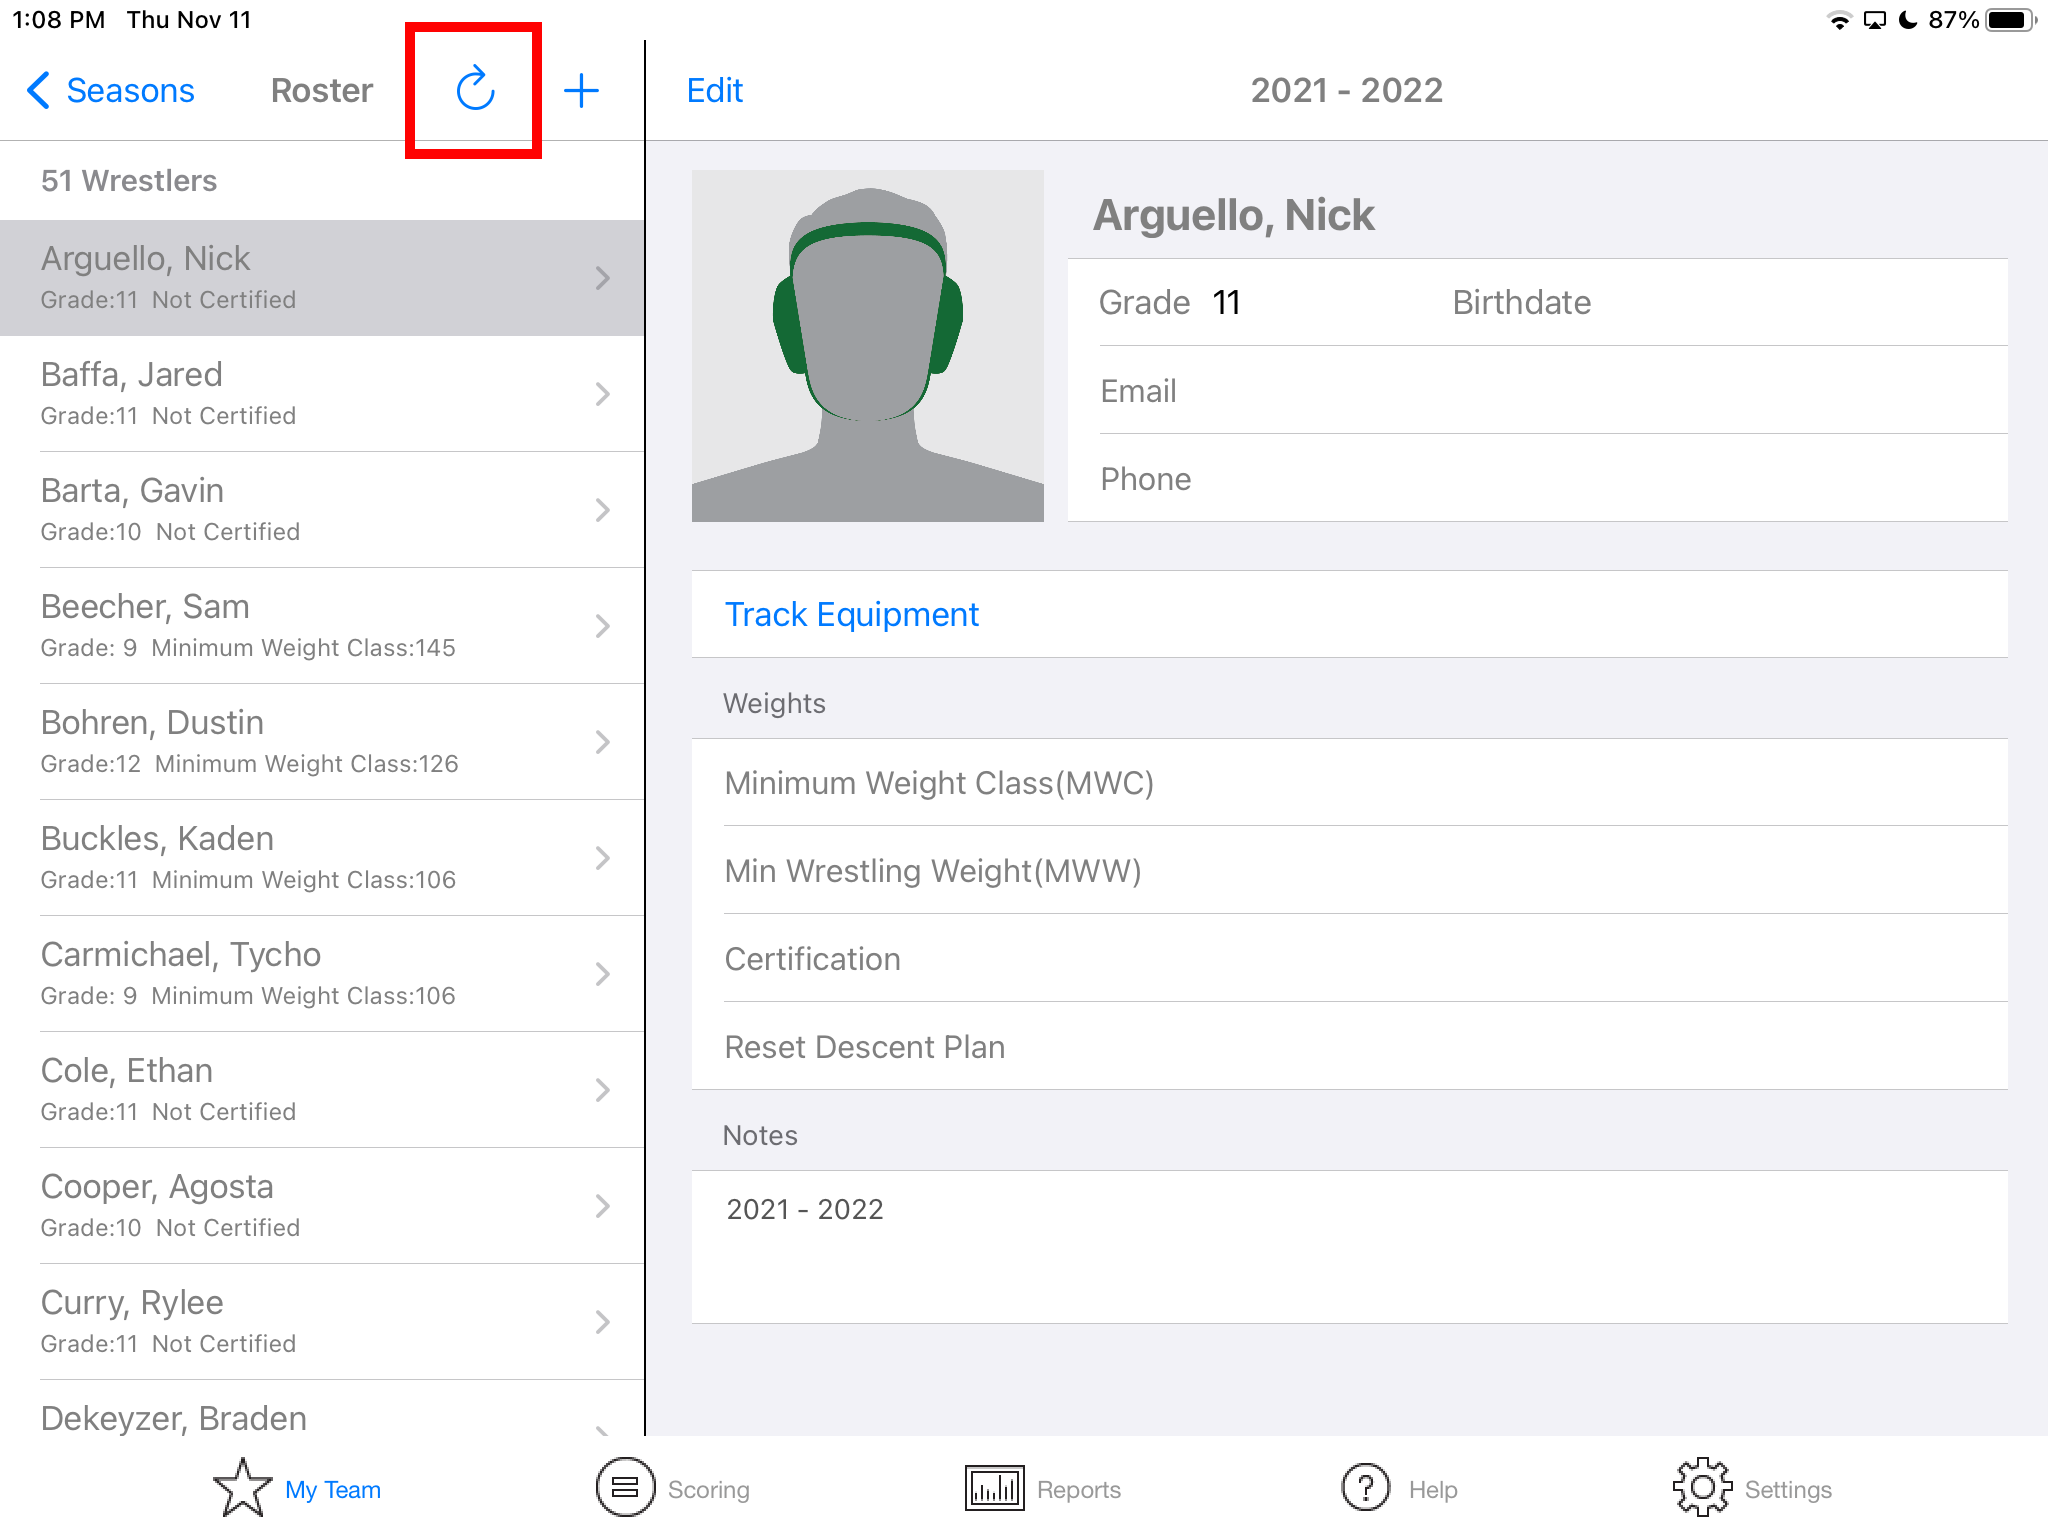
Task: Open the Settings gear icon
Action: coord(1702,1488)
